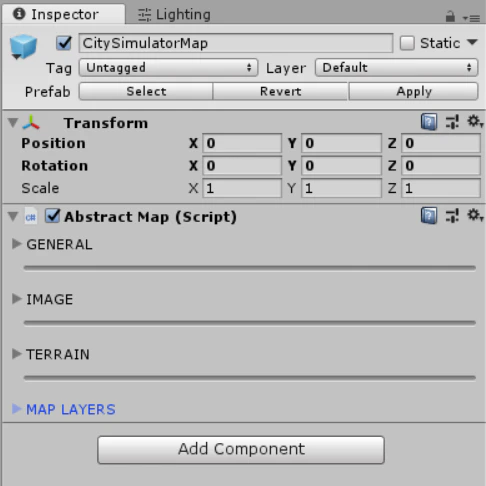Click the Transform axes icon
The width and height of the screenshot is (486, 486).
pos(31,123)
